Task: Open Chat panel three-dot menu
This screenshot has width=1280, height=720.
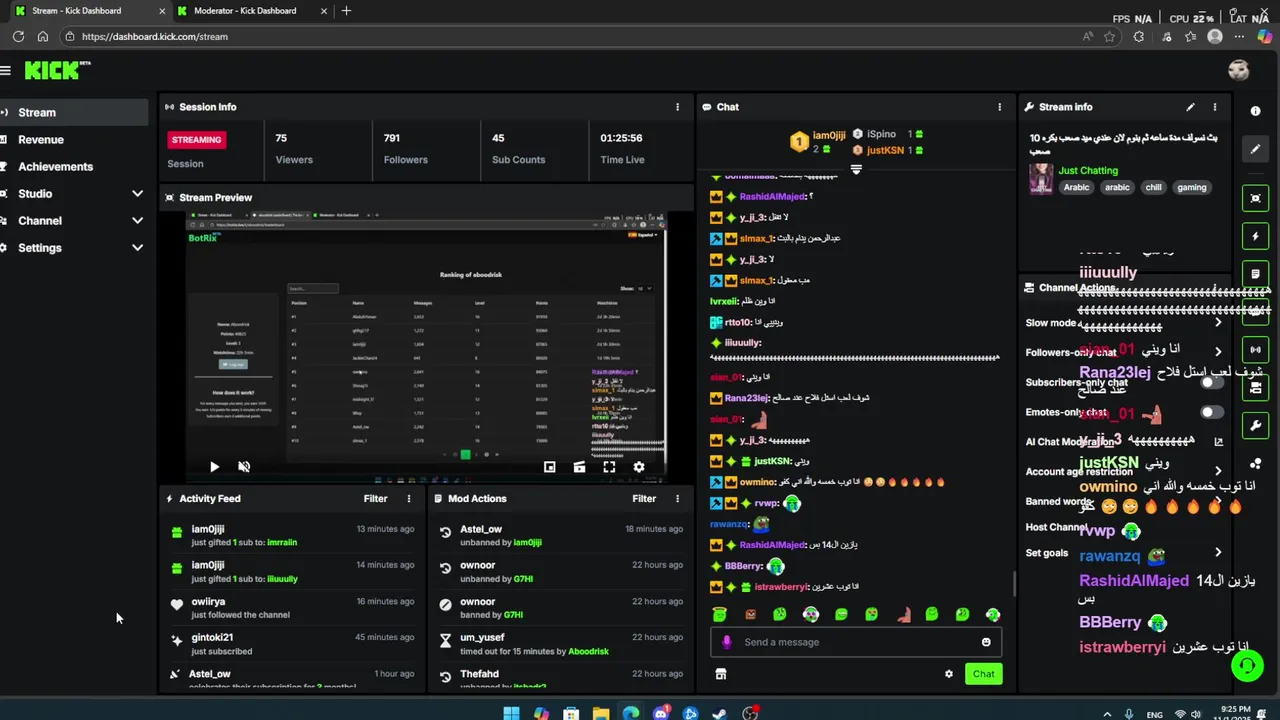Action: coord(999,107)
